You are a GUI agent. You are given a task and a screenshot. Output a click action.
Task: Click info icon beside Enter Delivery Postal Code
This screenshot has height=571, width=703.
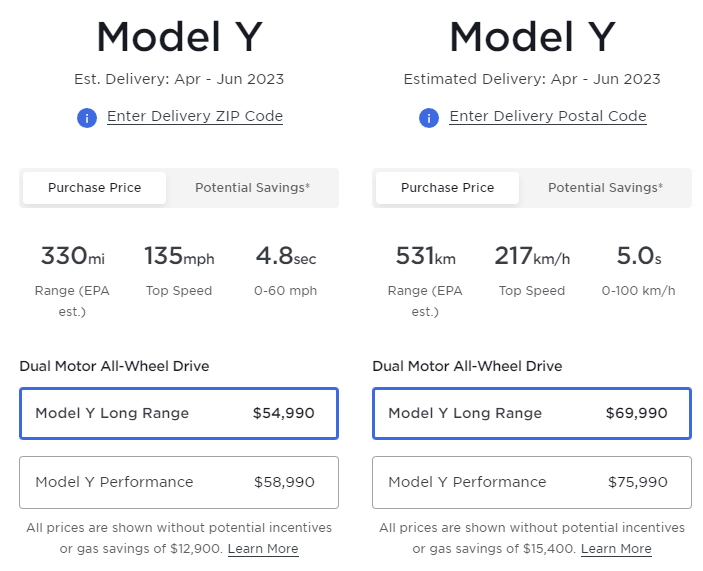tap(430, 117)
